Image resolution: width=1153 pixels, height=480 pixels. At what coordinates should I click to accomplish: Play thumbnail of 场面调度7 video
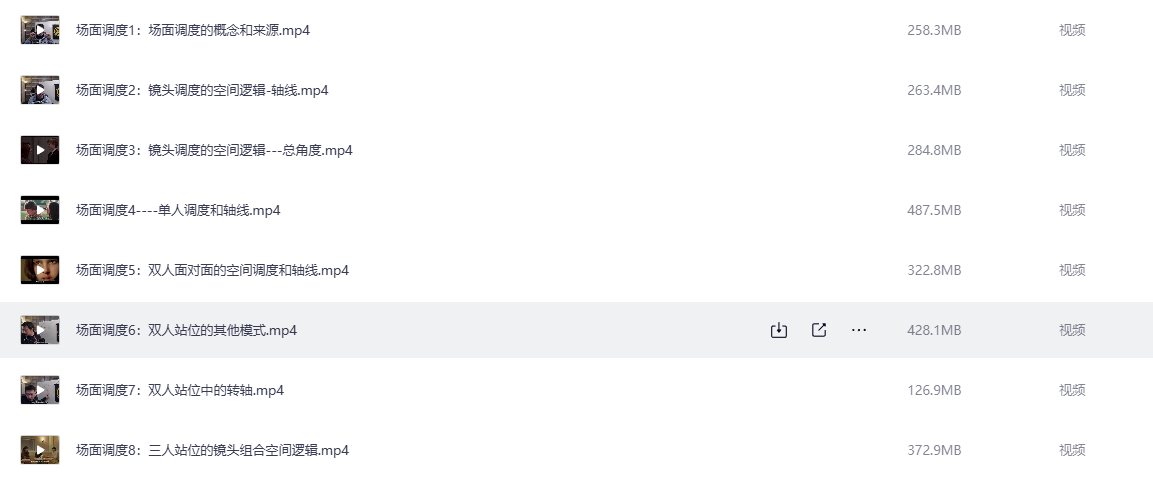point(40,390)
